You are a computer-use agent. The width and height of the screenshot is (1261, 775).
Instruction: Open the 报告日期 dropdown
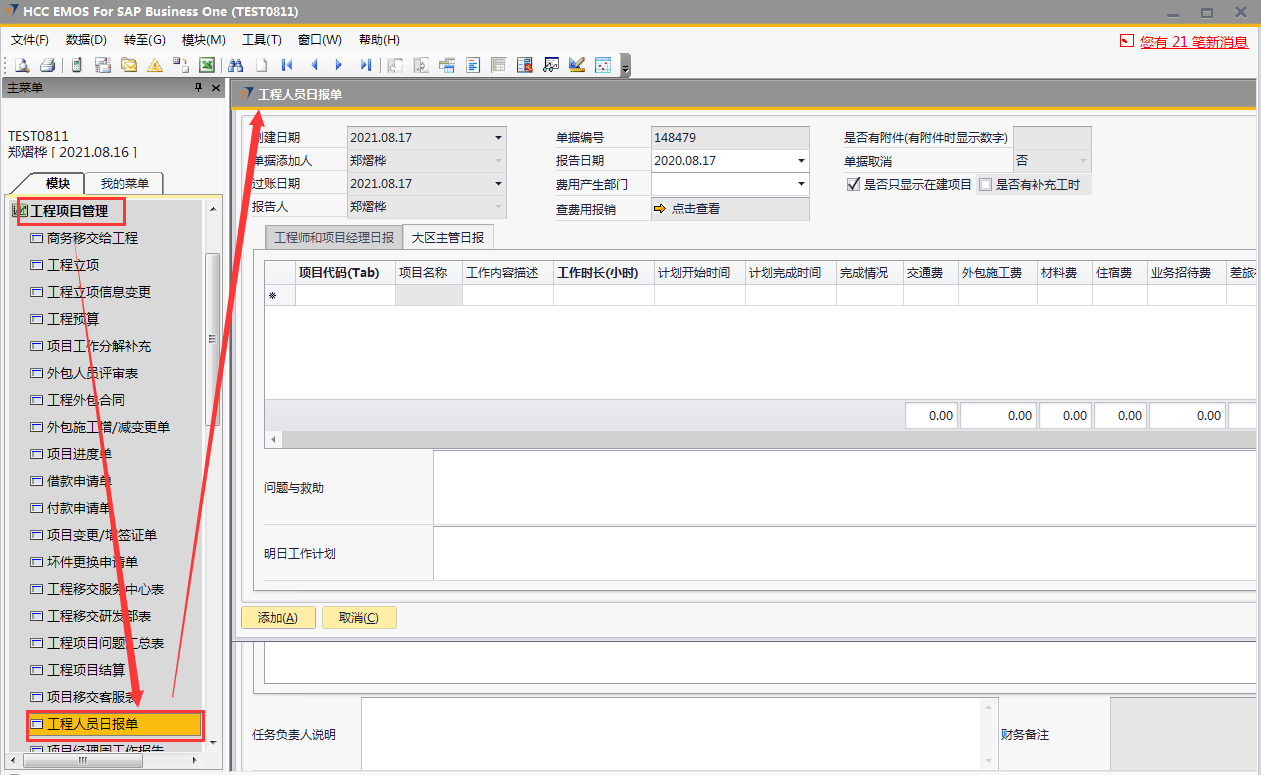[801, 161]
